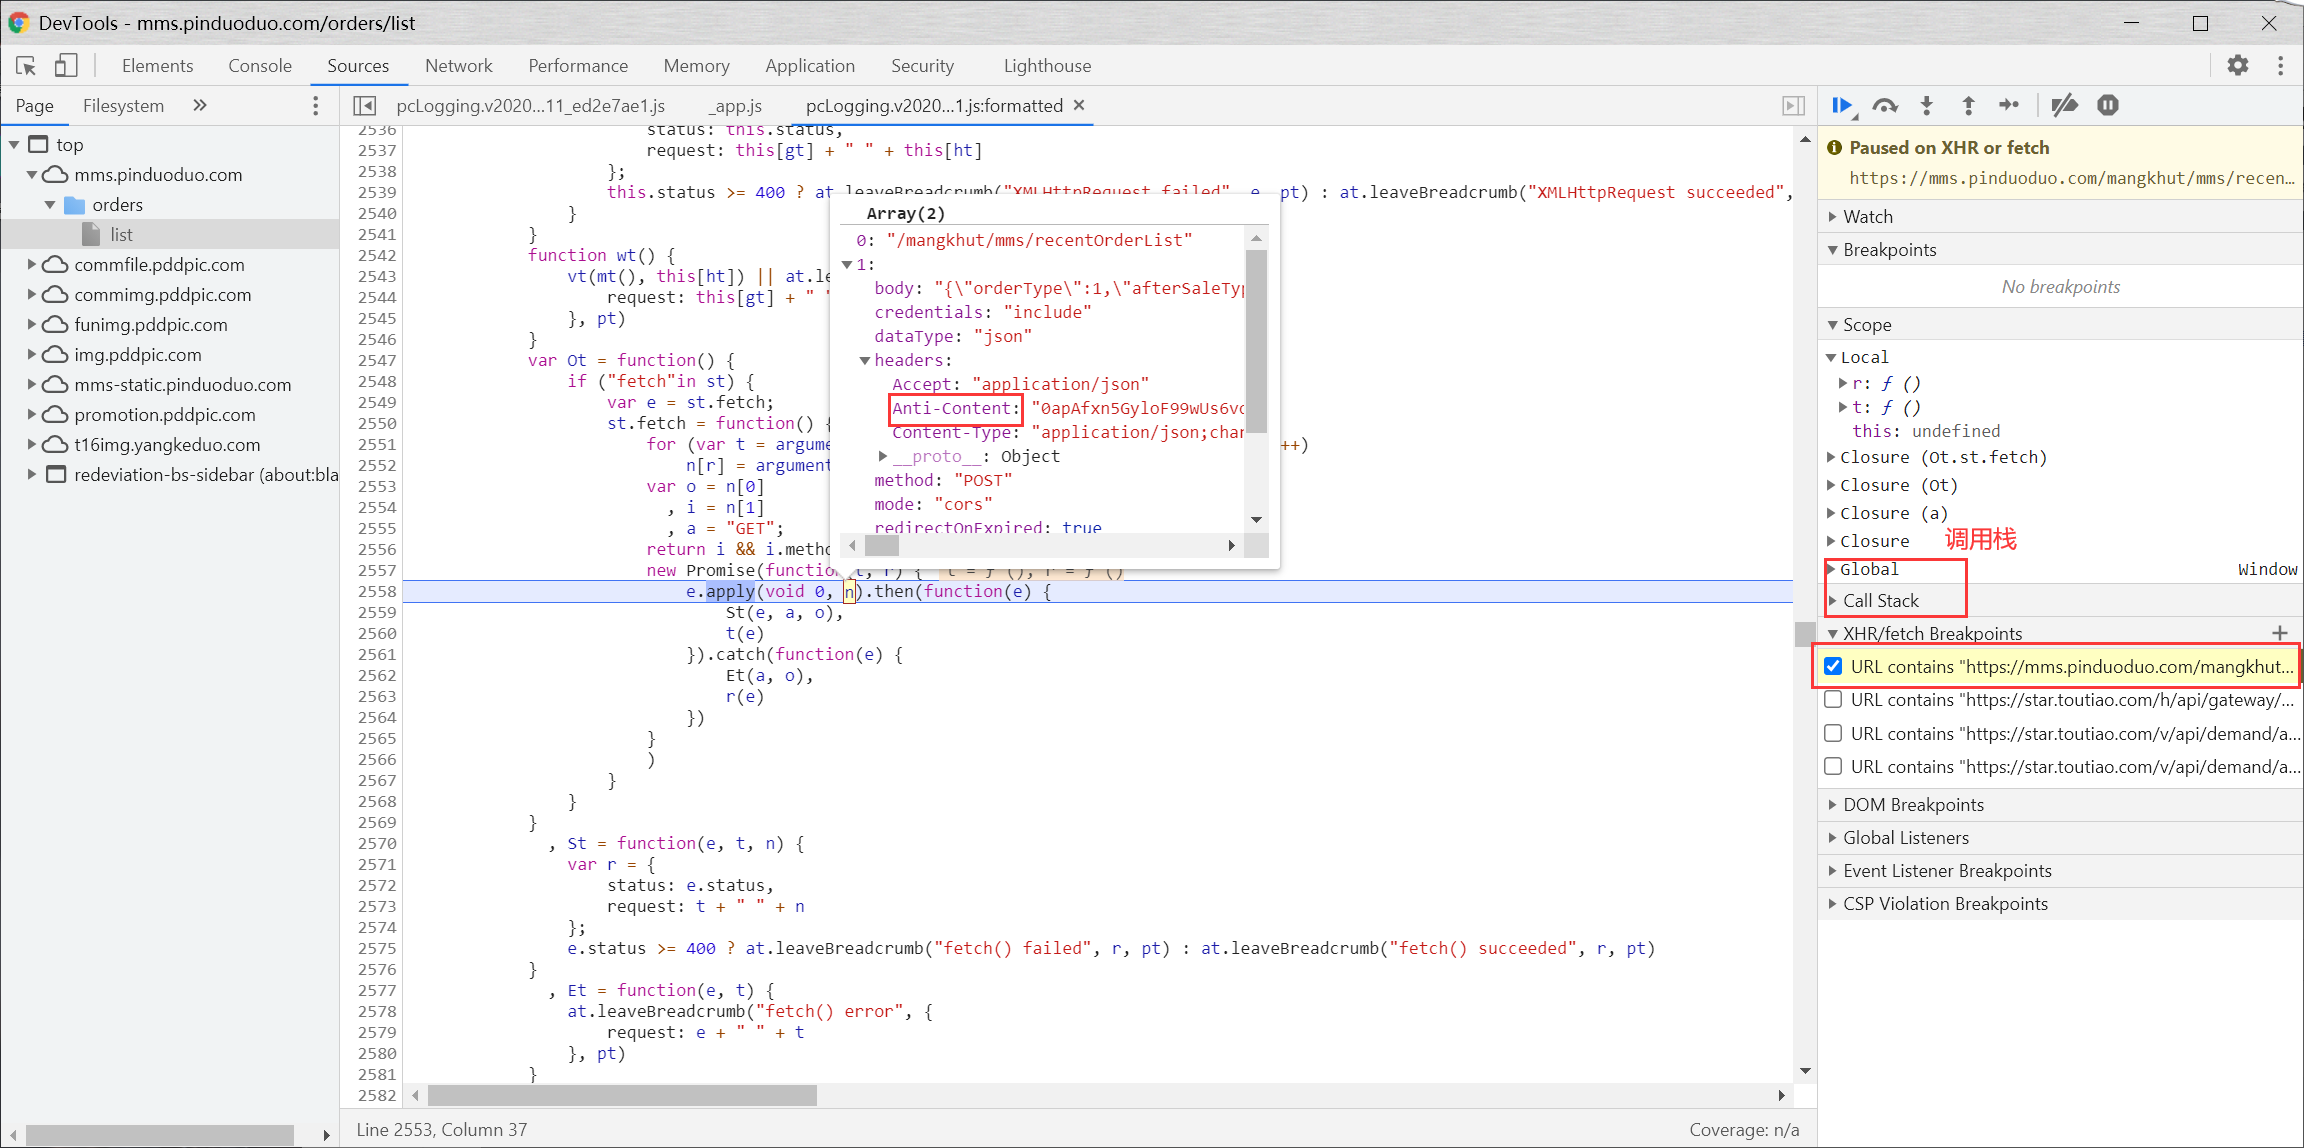The height and width of the screenshot is (1148, 2304).
Task: Select the Network tab in DevTools
Action: (457, 65)
